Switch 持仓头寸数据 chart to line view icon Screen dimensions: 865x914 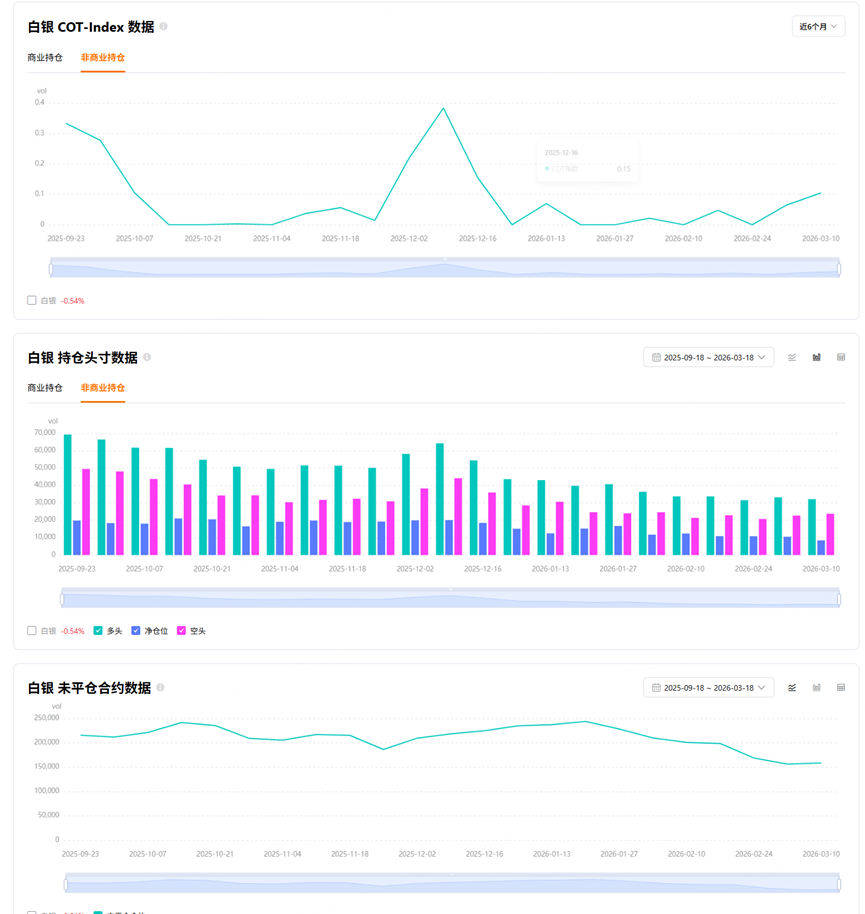[x=792, y=357]
